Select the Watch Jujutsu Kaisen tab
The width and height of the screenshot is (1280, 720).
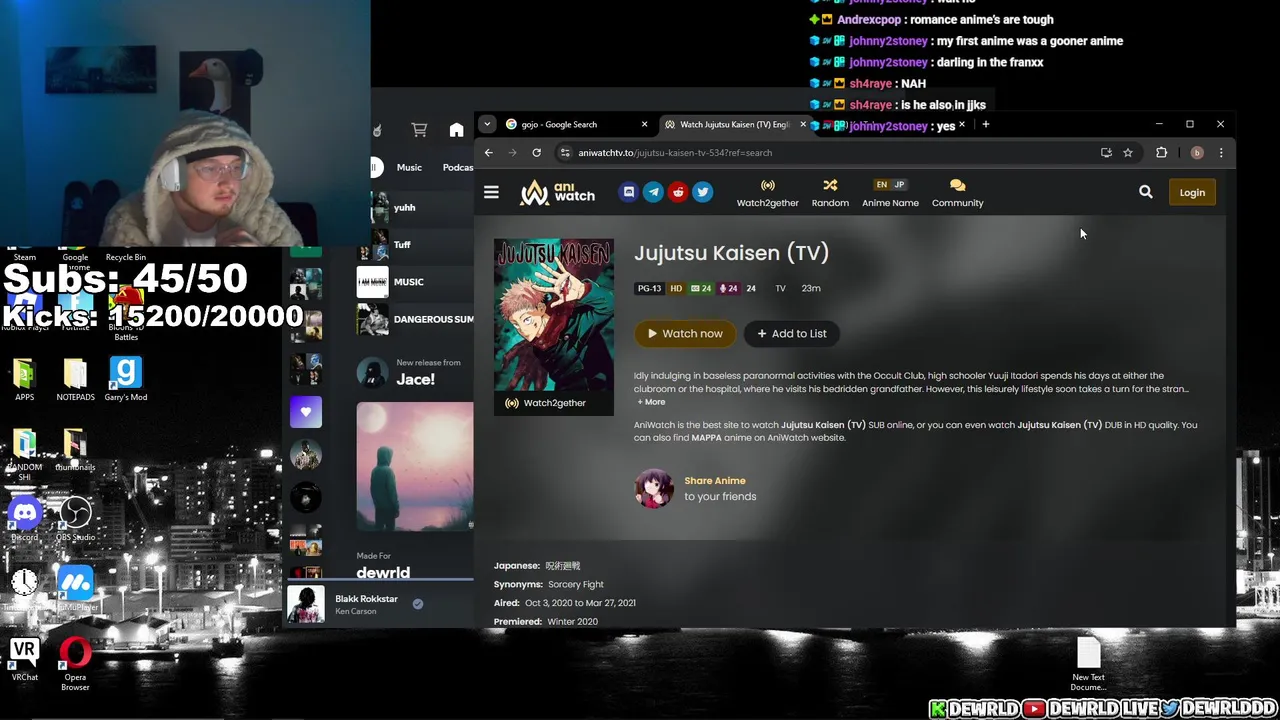pyautogui.click(x=733, y=125)
